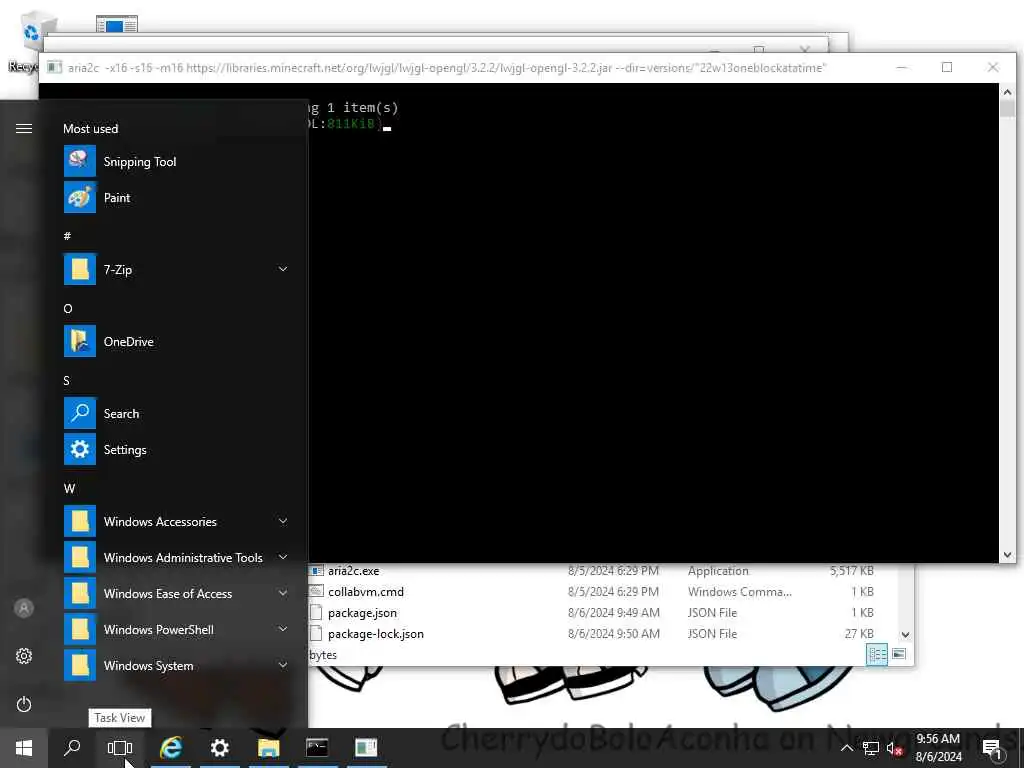Expand Windows Administrative Tools chevron
The height and width of the screenshot is (768, 1024).
[283, 557]
